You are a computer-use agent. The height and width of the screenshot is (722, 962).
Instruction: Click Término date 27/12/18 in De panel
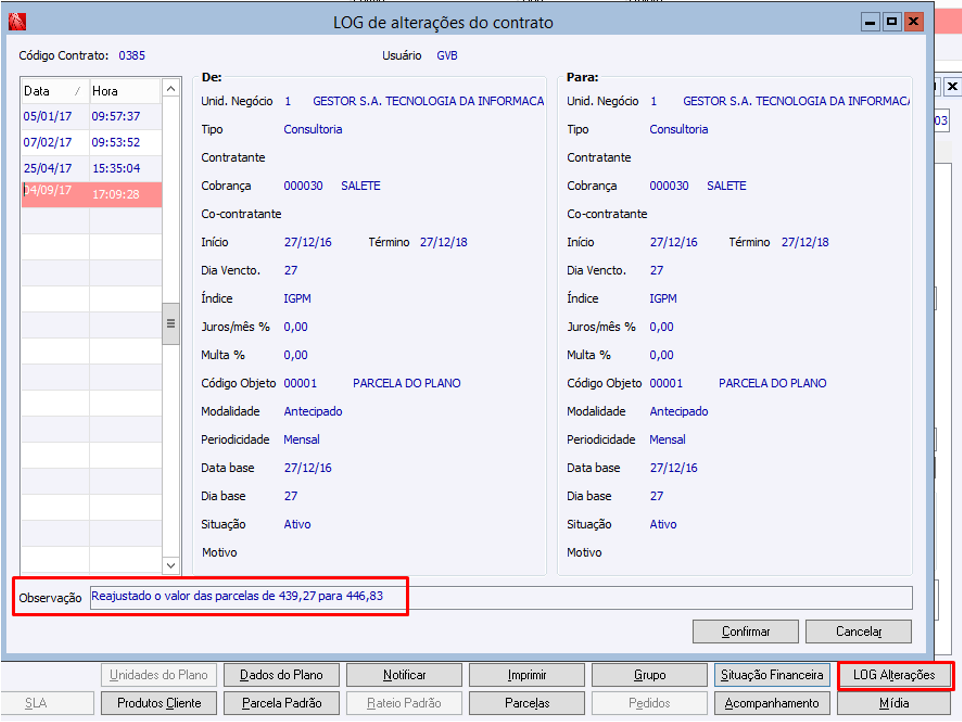pos(444,242)
